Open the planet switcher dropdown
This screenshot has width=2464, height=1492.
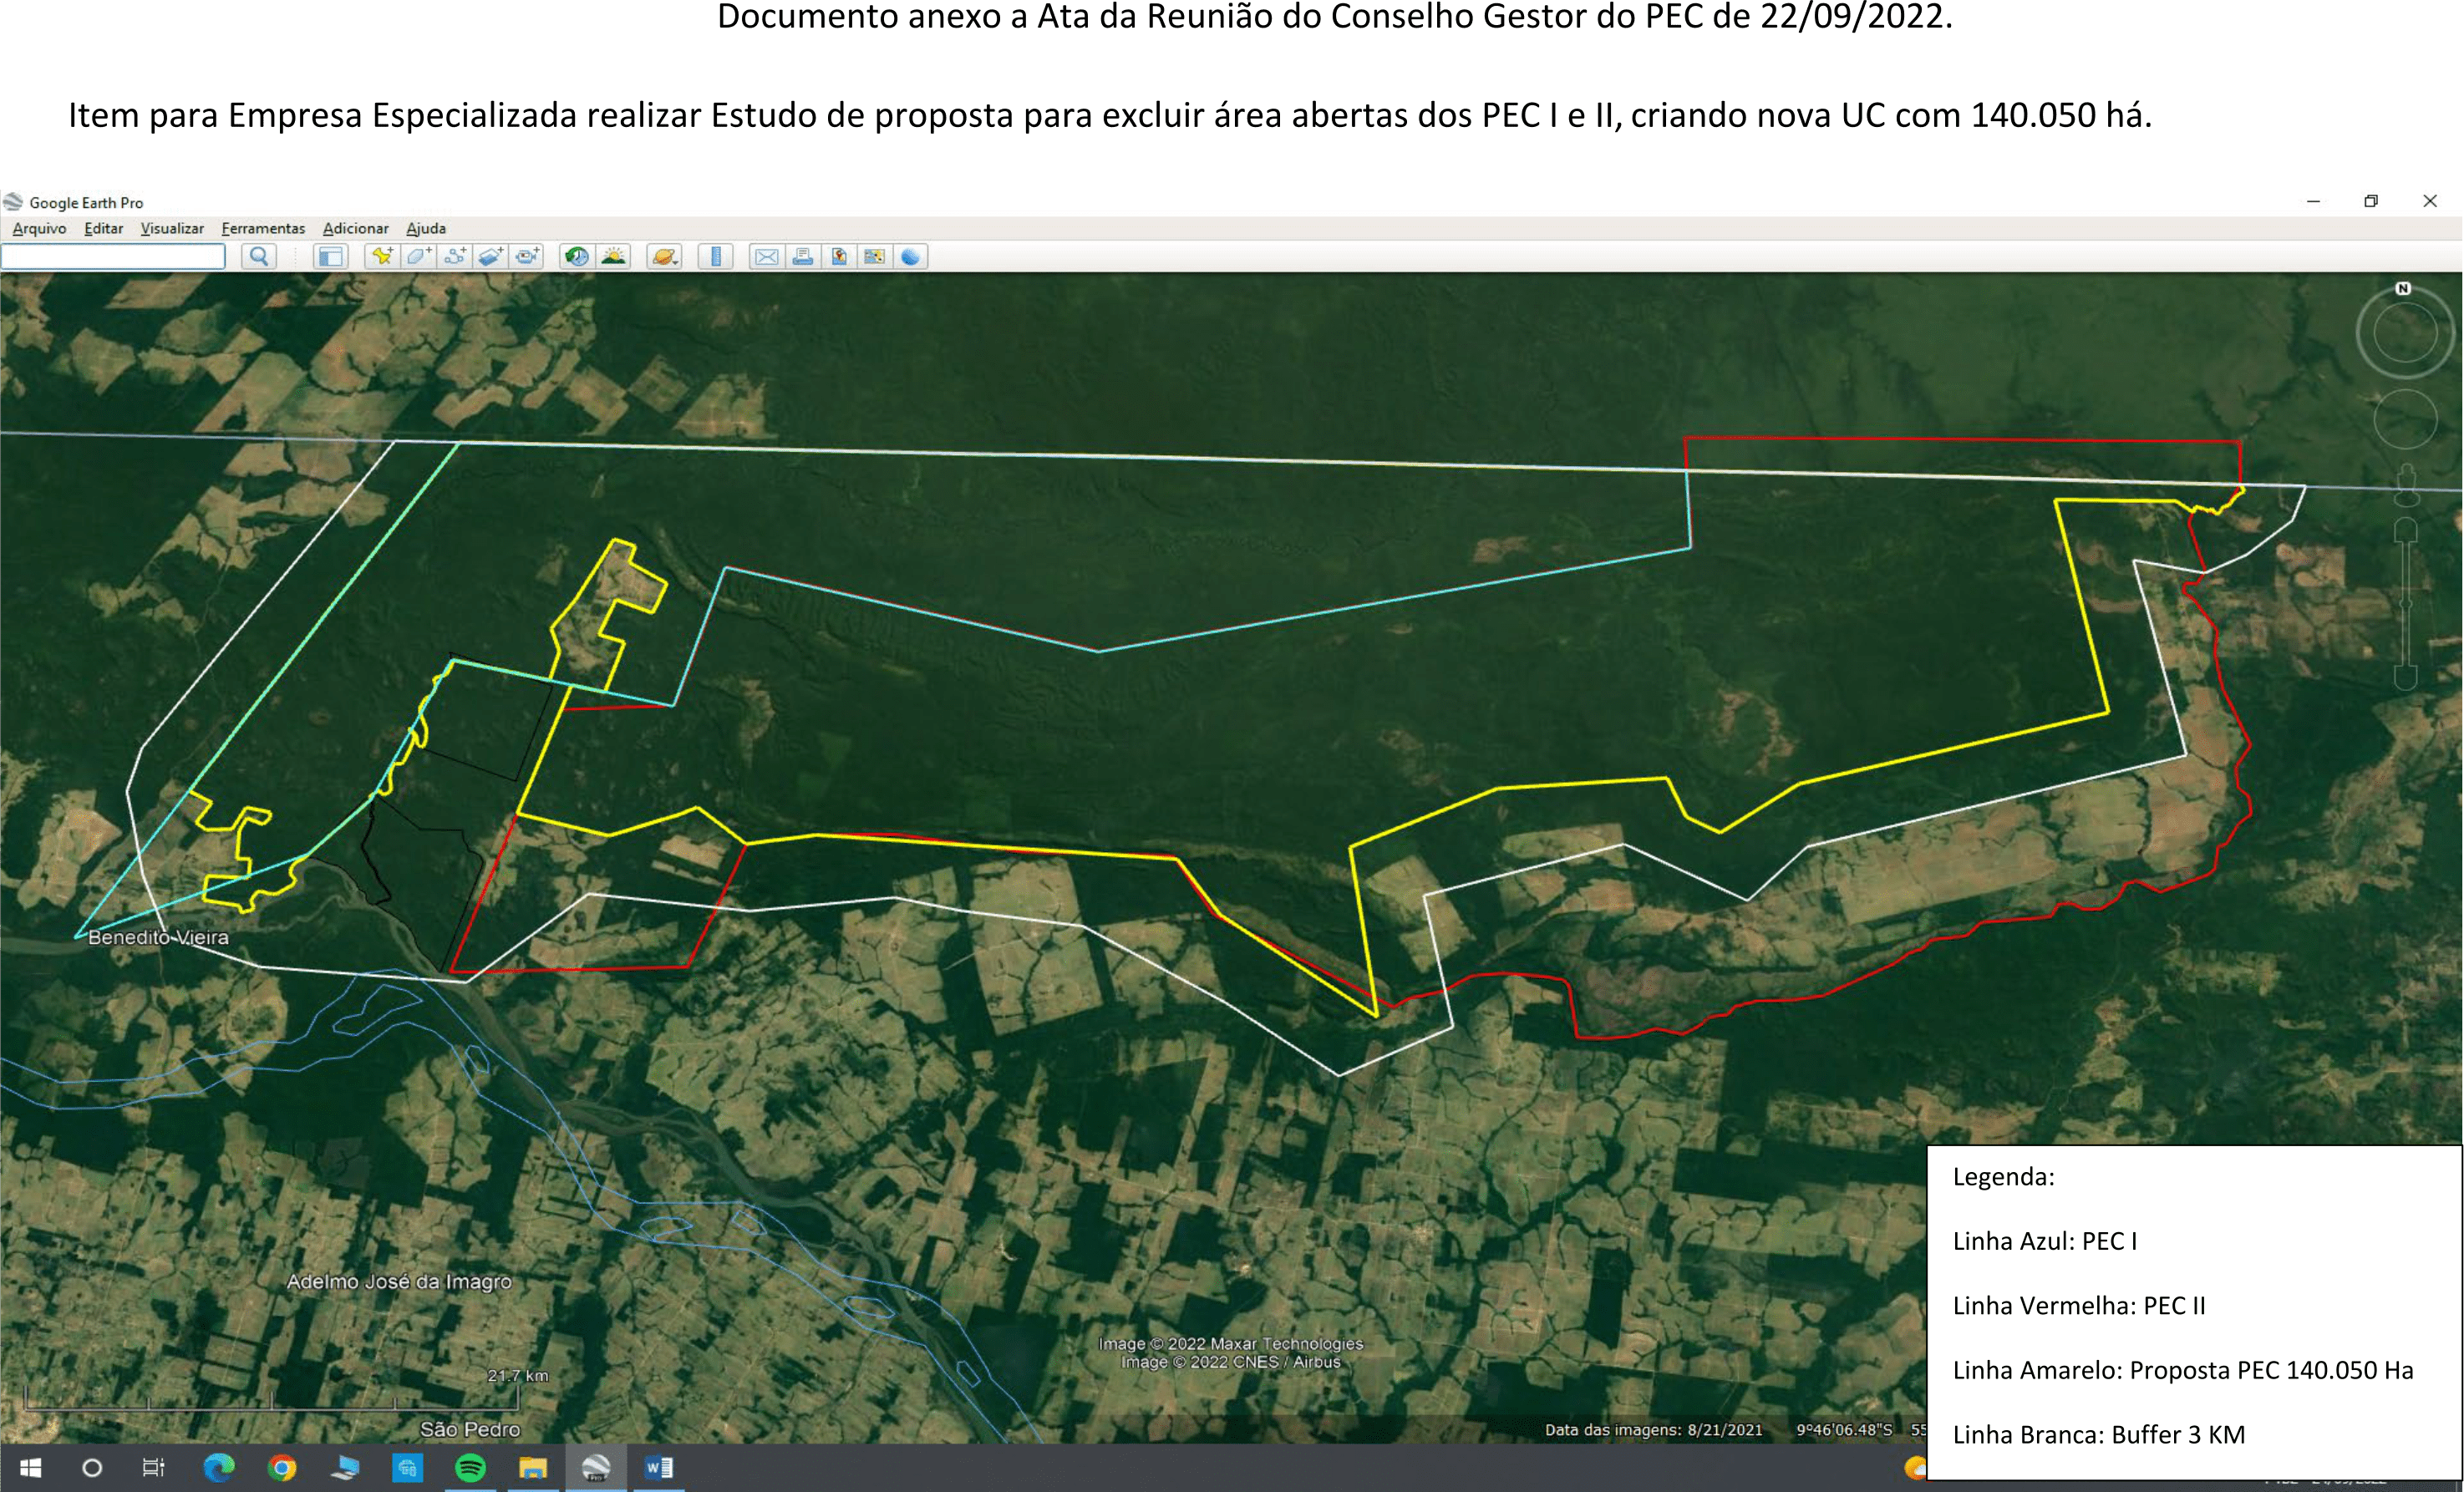pyautogui.click(x=665, y=257)
